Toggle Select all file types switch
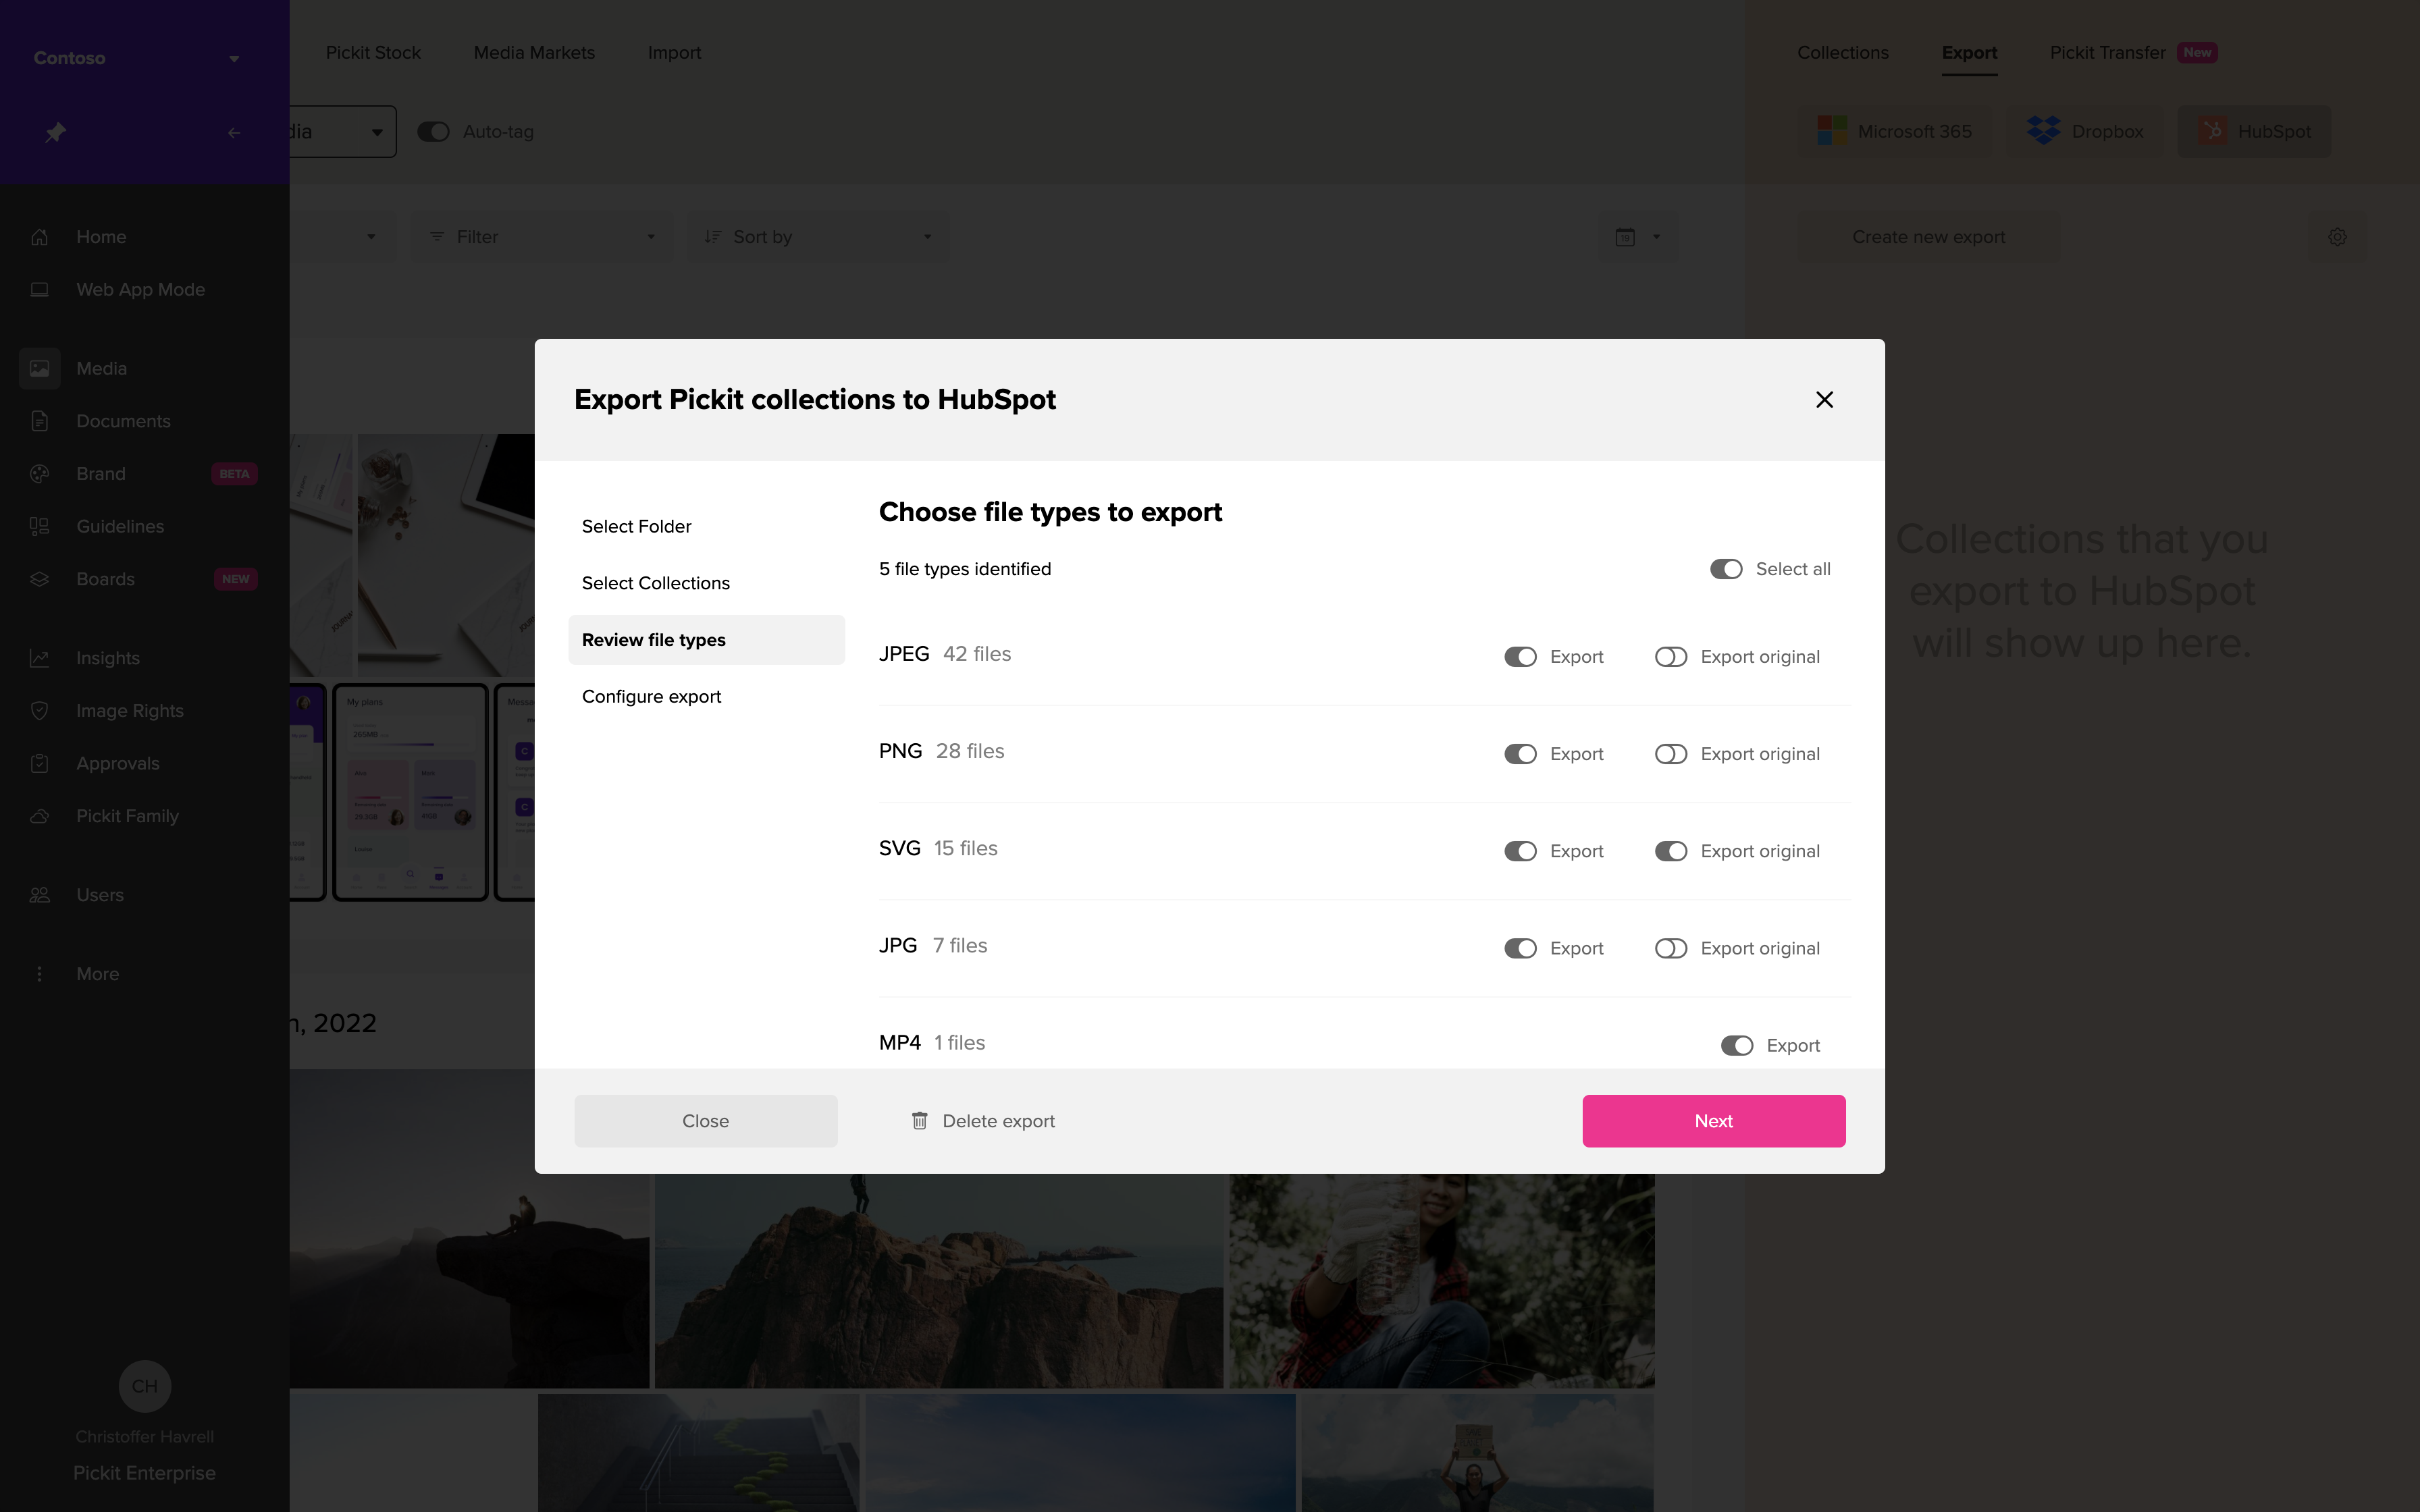 1726,569
